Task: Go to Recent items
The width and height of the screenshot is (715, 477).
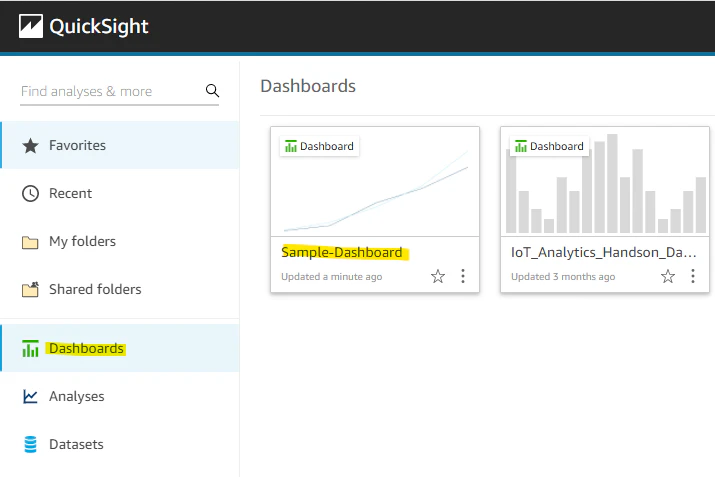Action: [119, 193]
